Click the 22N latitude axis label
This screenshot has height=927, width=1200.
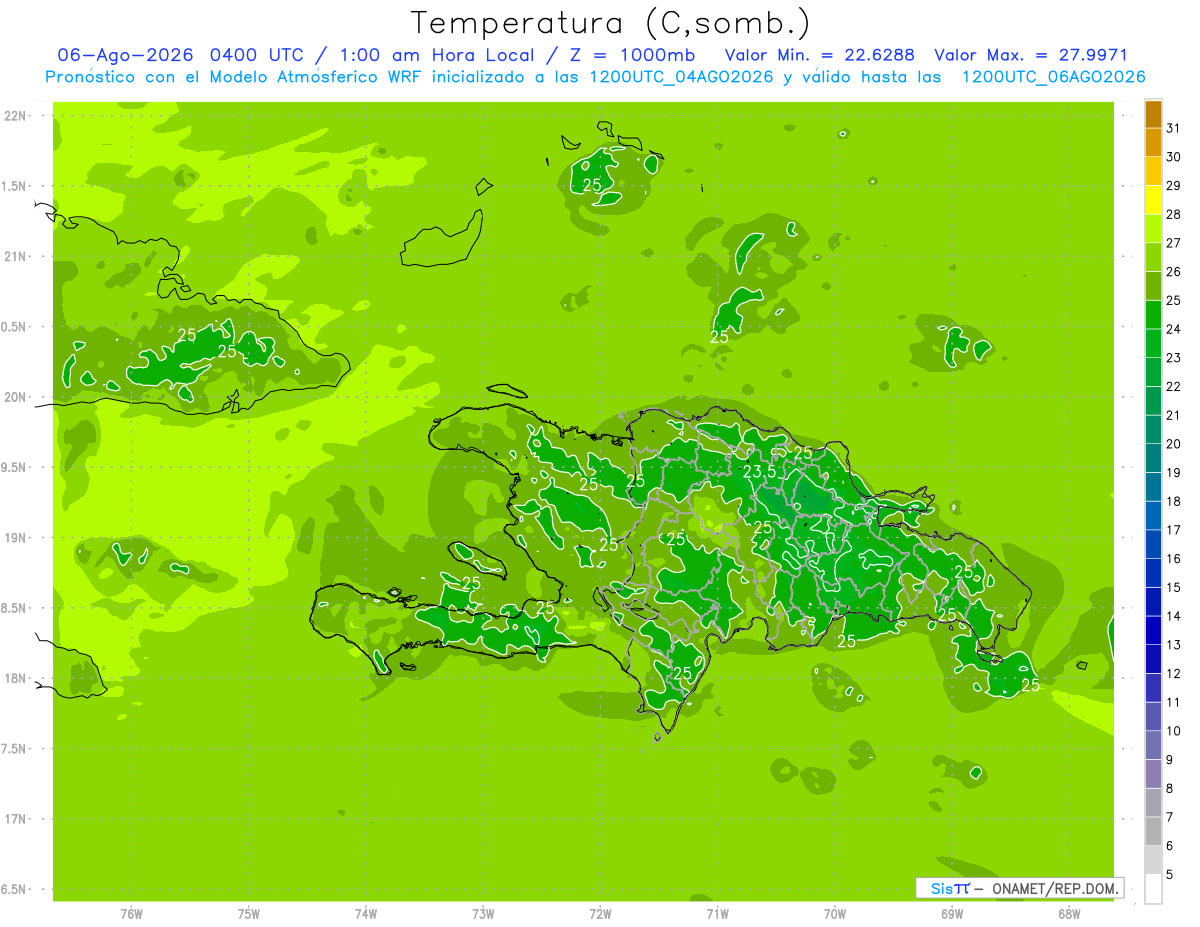(16, 116)
